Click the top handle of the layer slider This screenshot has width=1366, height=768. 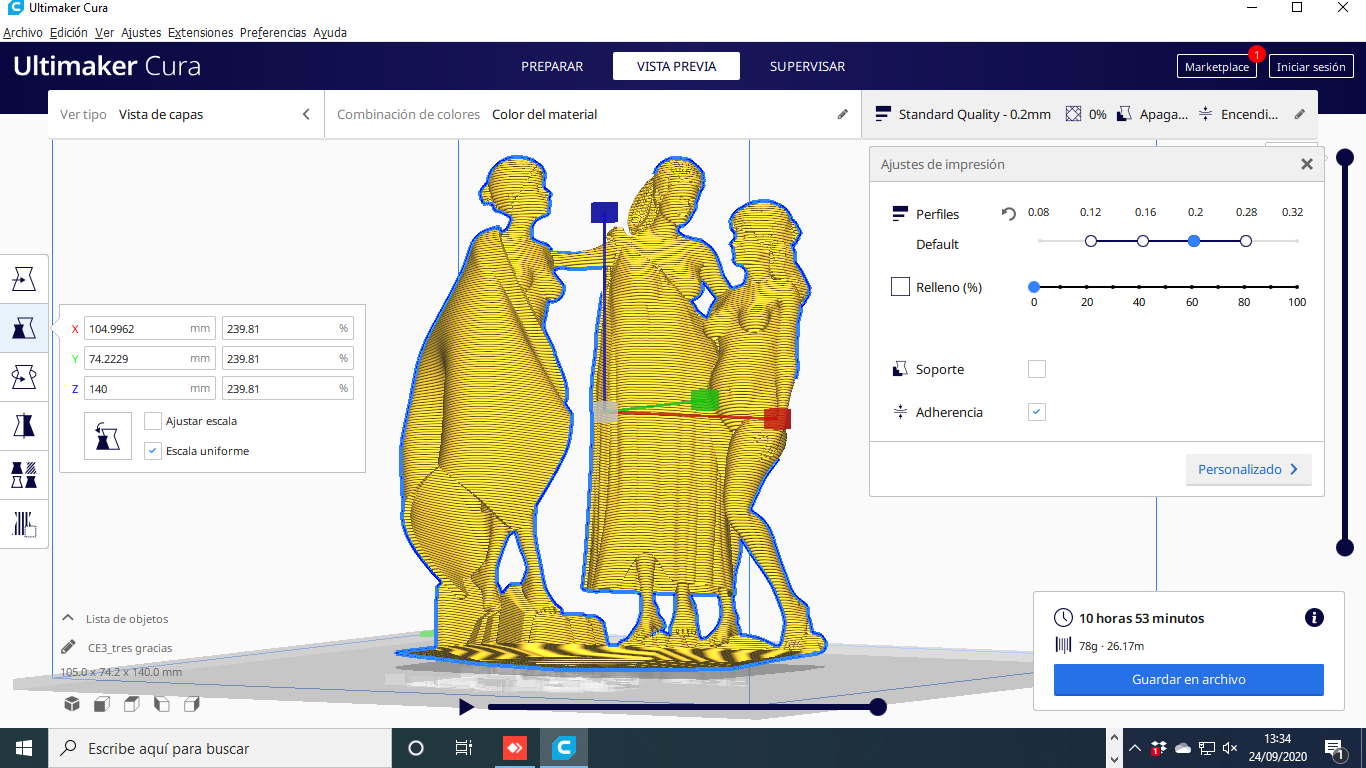1345,157
